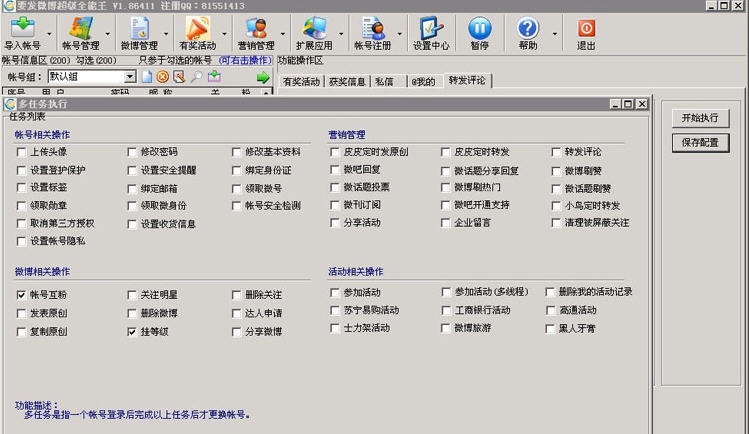
Task: Switch to the @我的 tab
Action: pos(424,82)
